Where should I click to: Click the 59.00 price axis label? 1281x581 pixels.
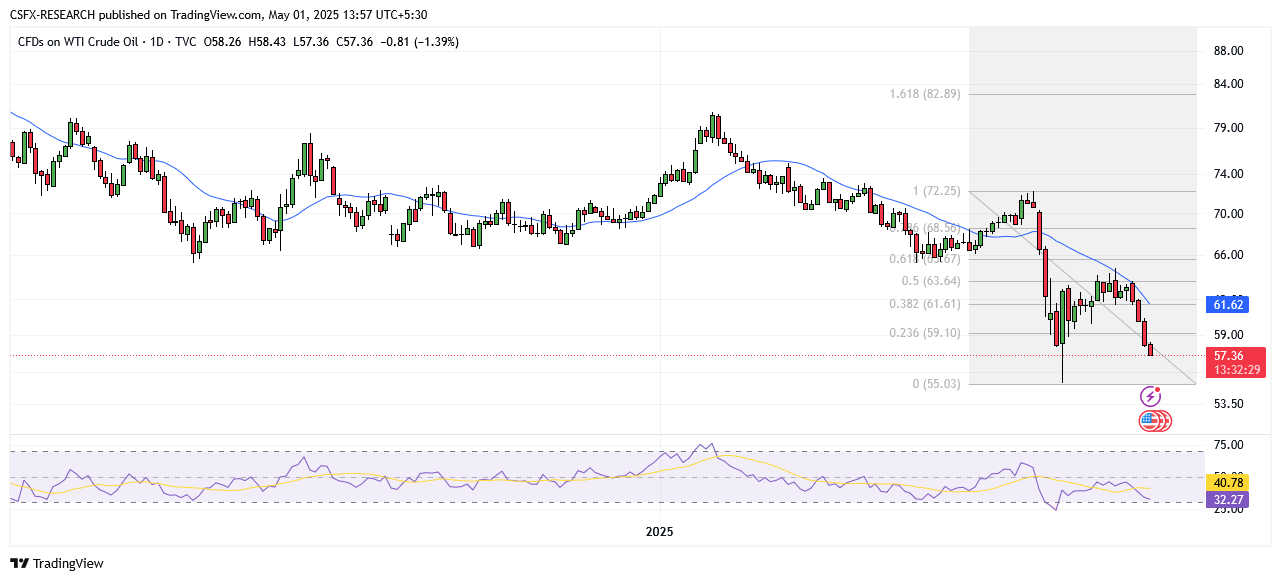[1228, 334]
